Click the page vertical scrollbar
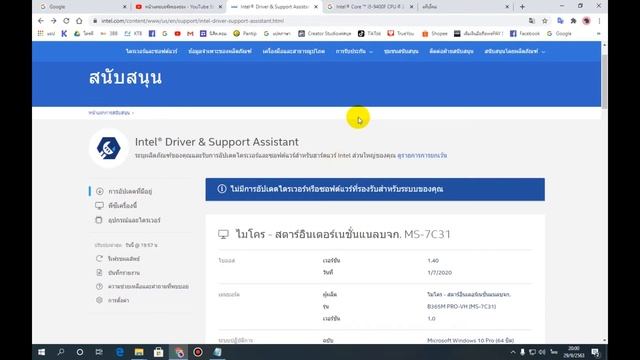 point(604,82)
